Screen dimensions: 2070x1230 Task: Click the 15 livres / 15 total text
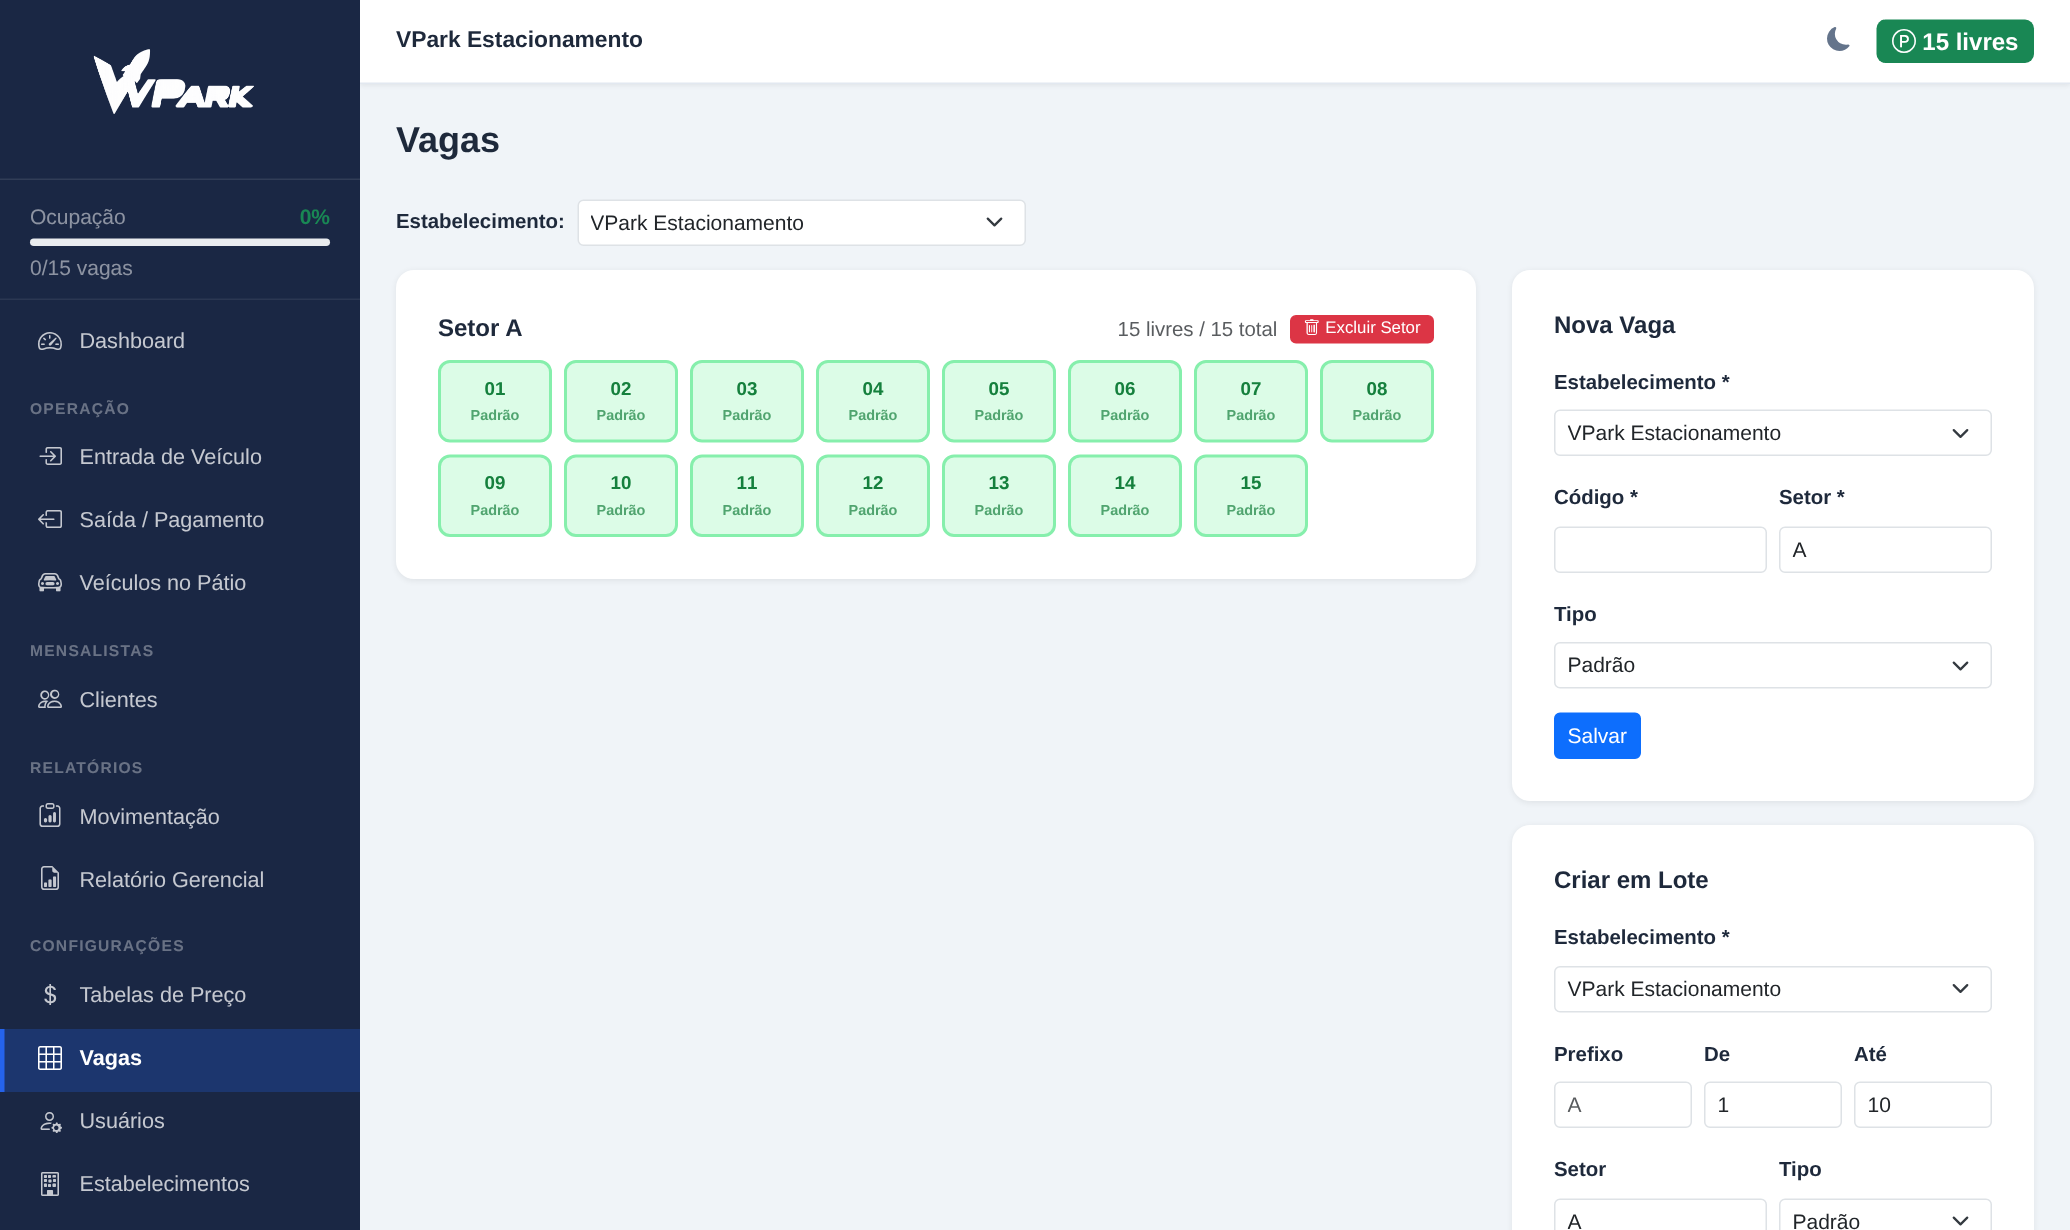tap(1197, 329)
